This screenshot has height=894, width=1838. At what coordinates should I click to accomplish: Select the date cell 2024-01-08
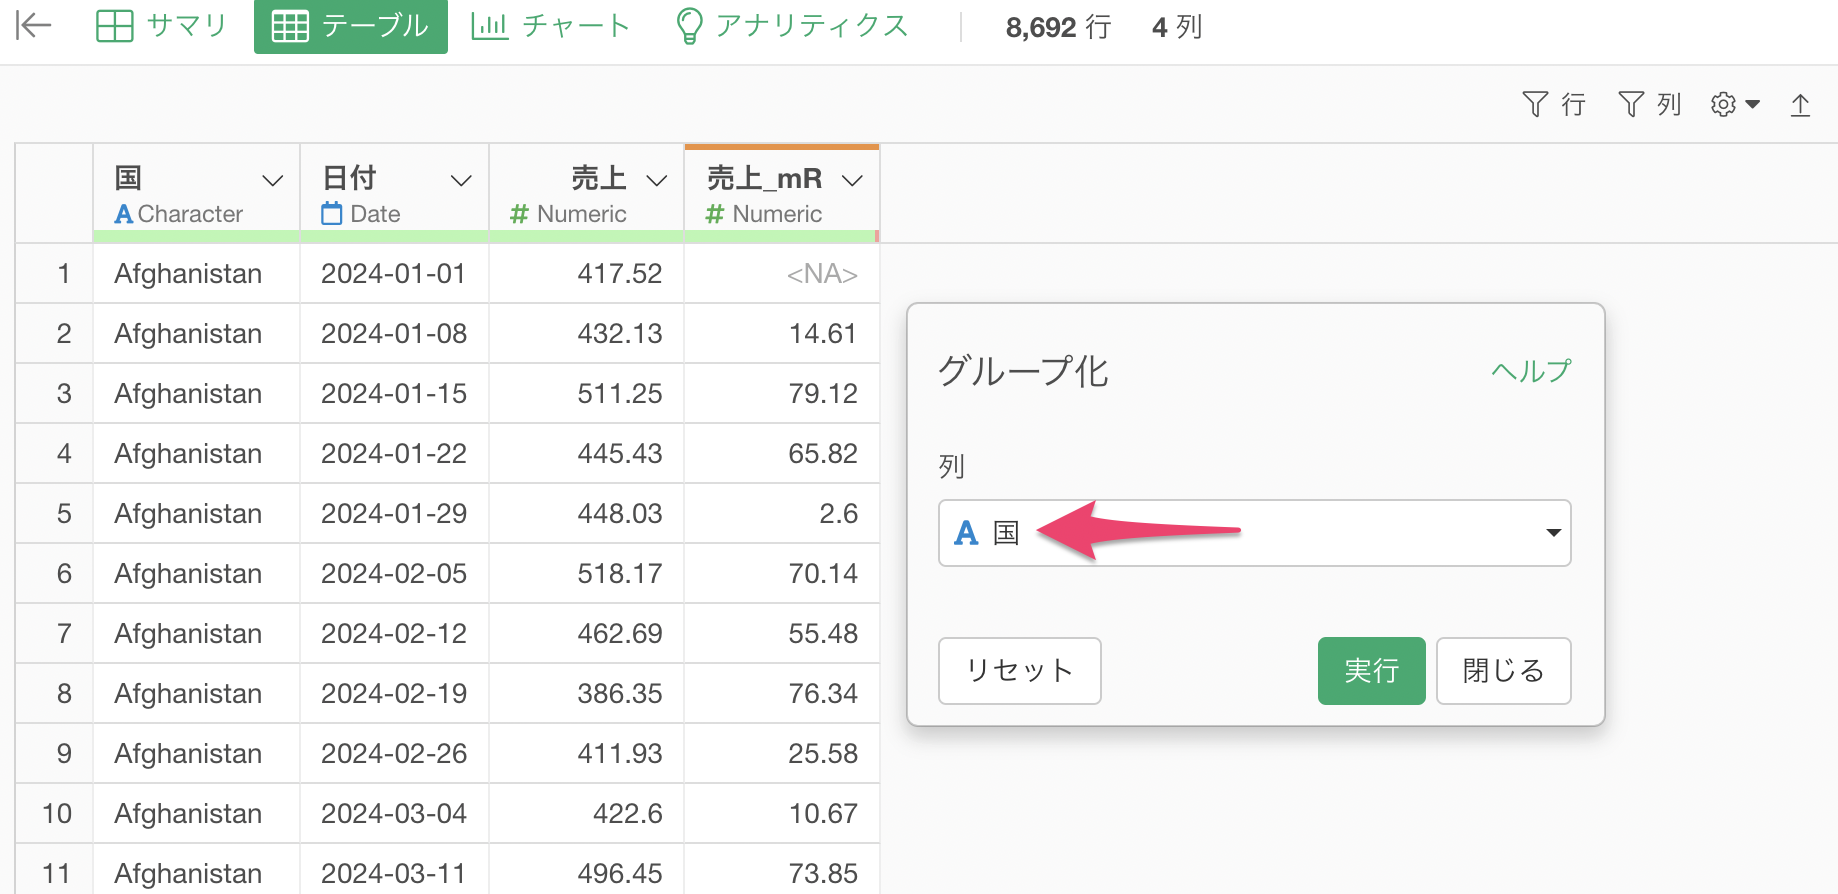click(x=394, y=333)
